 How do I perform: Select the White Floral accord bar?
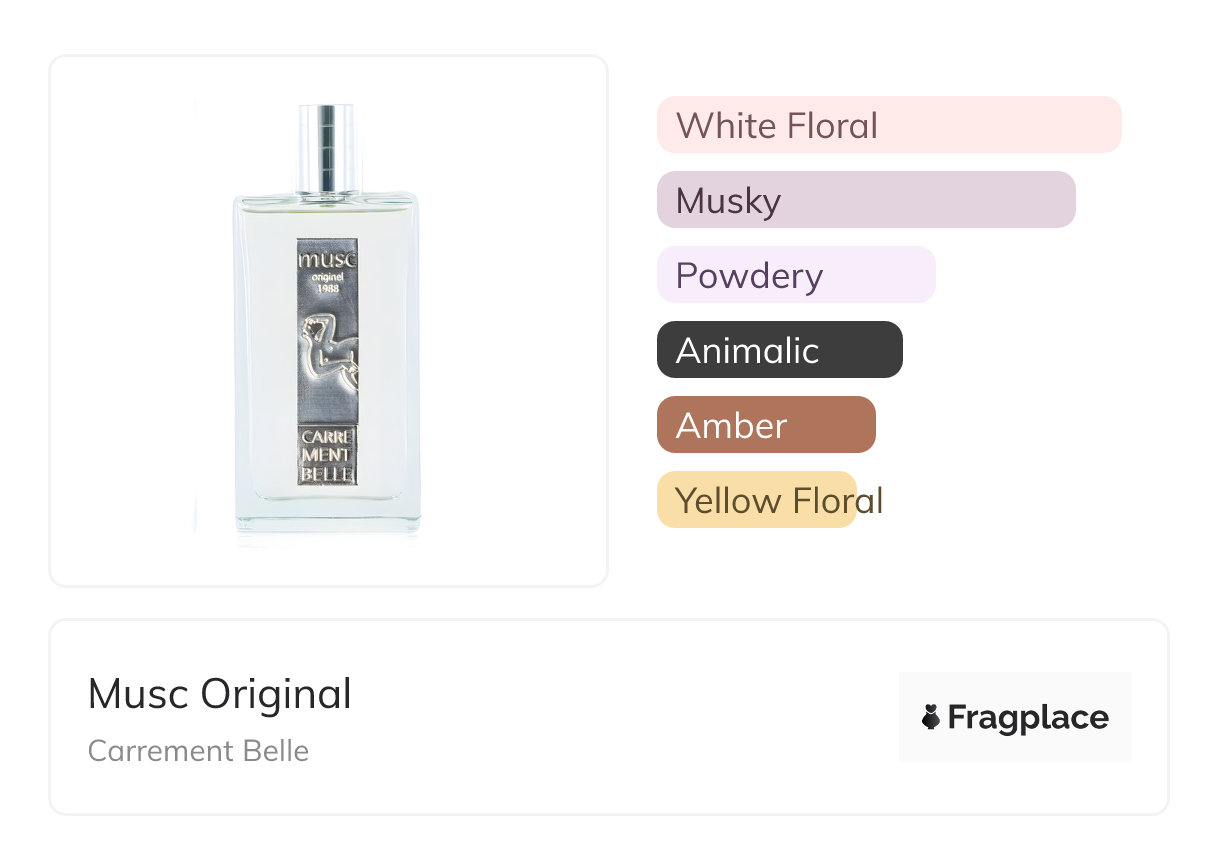pos(888,125)
